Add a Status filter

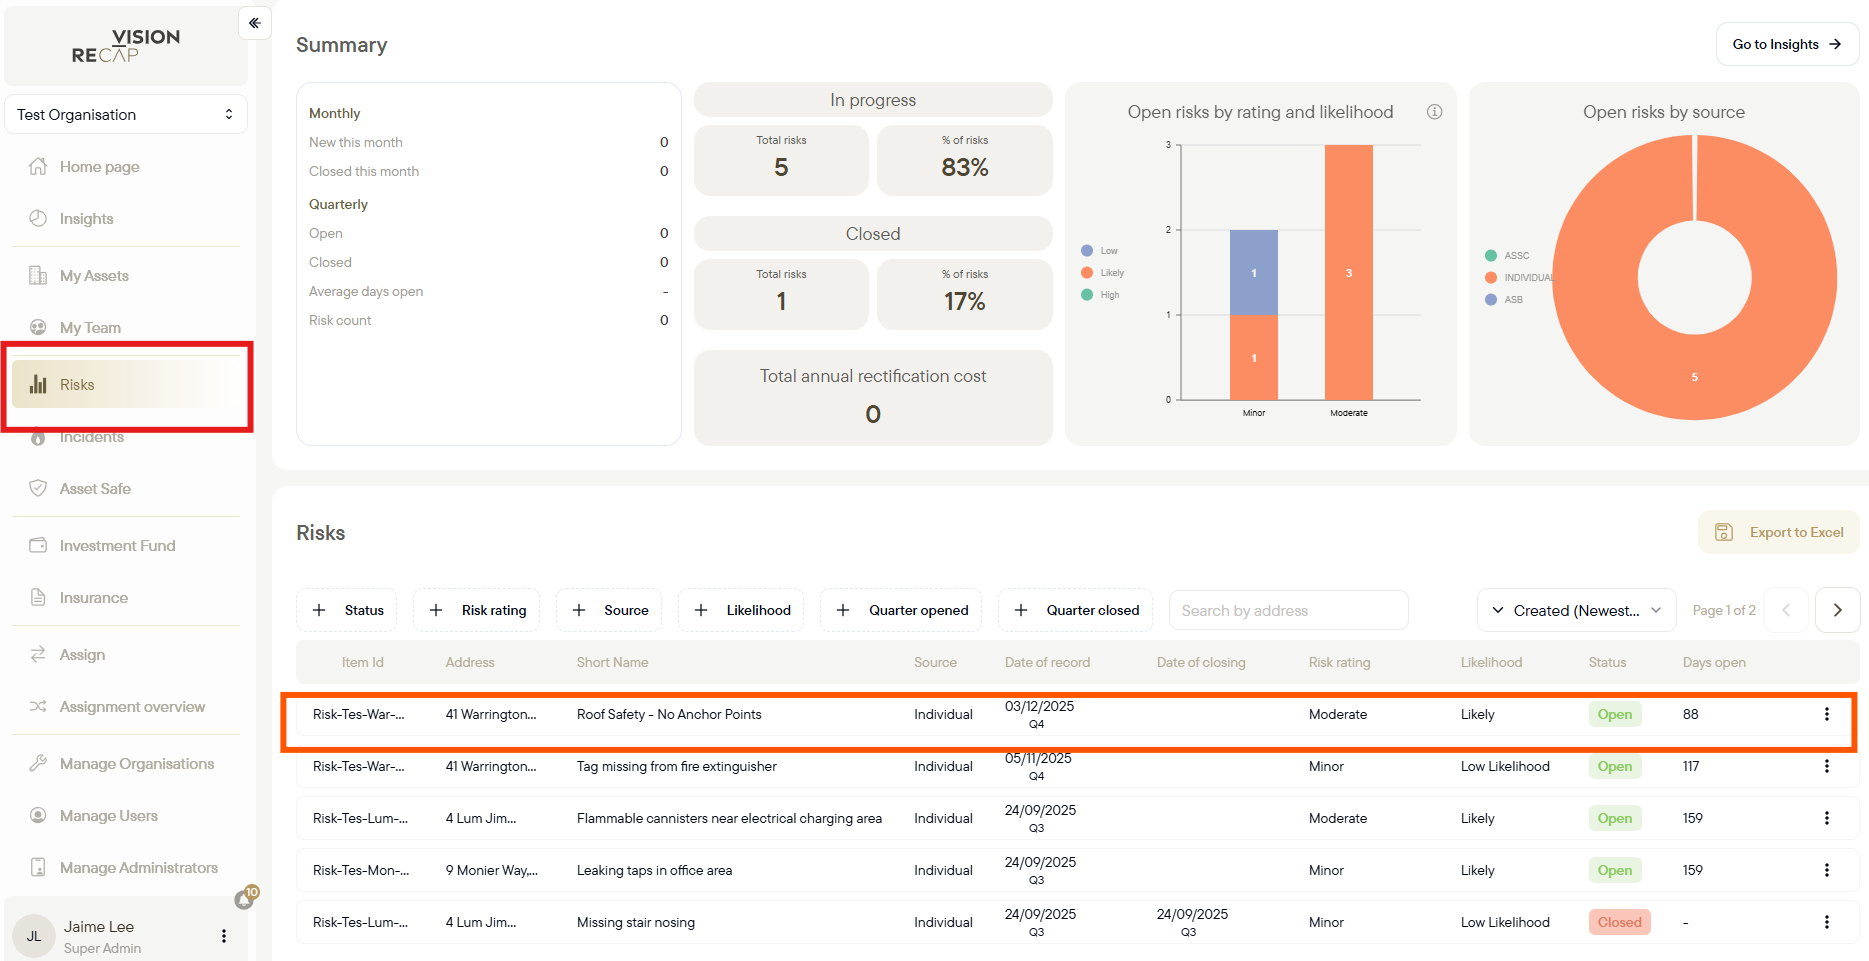pyautogui.click(x=347, y=610)
